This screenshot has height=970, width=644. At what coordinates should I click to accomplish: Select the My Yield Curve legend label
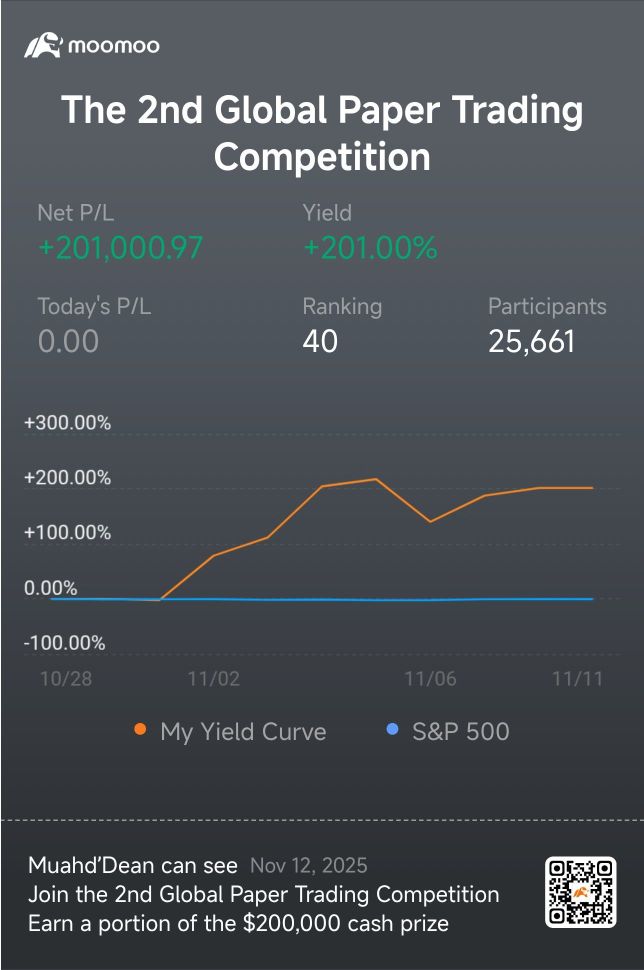243,732
